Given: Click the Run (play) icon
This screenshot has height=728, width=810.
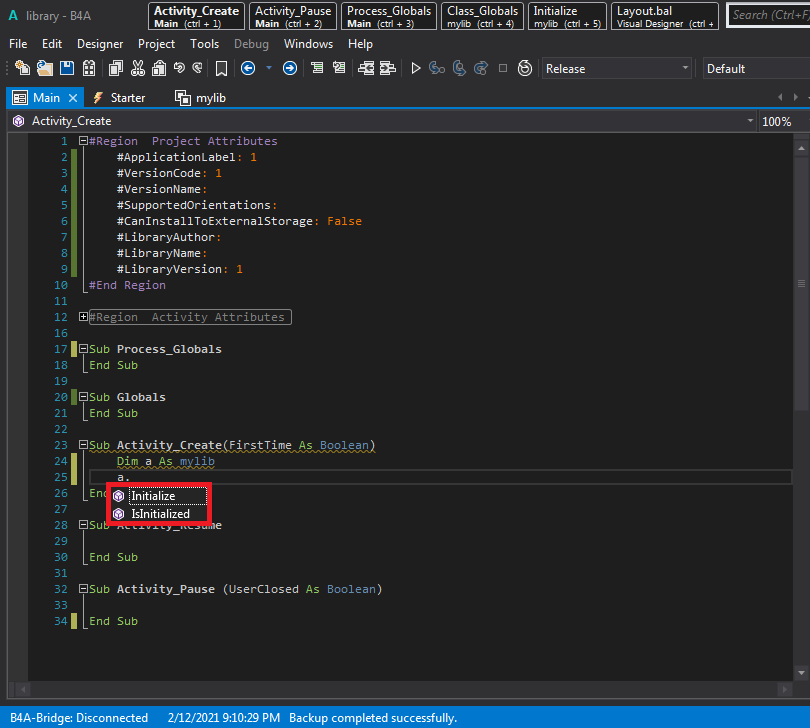Looking at the screenshot, I should (416, 68).
